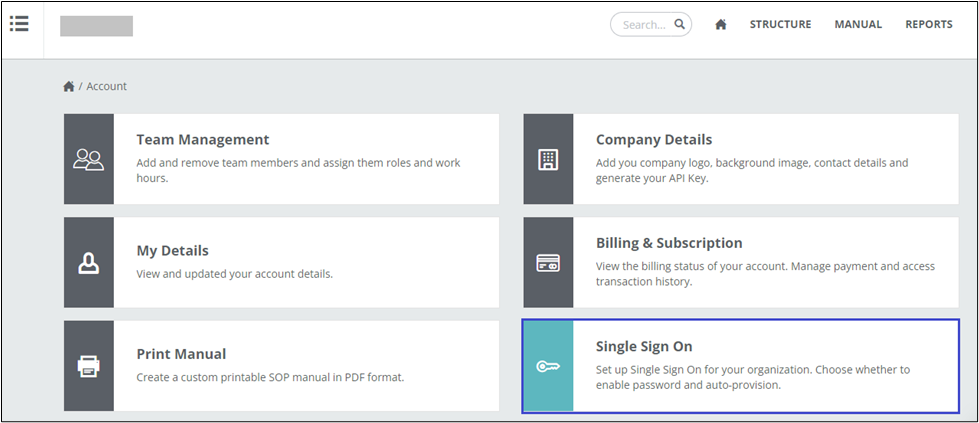Click the My Details user icon
The image size is (979, 423).
(88, 263)
